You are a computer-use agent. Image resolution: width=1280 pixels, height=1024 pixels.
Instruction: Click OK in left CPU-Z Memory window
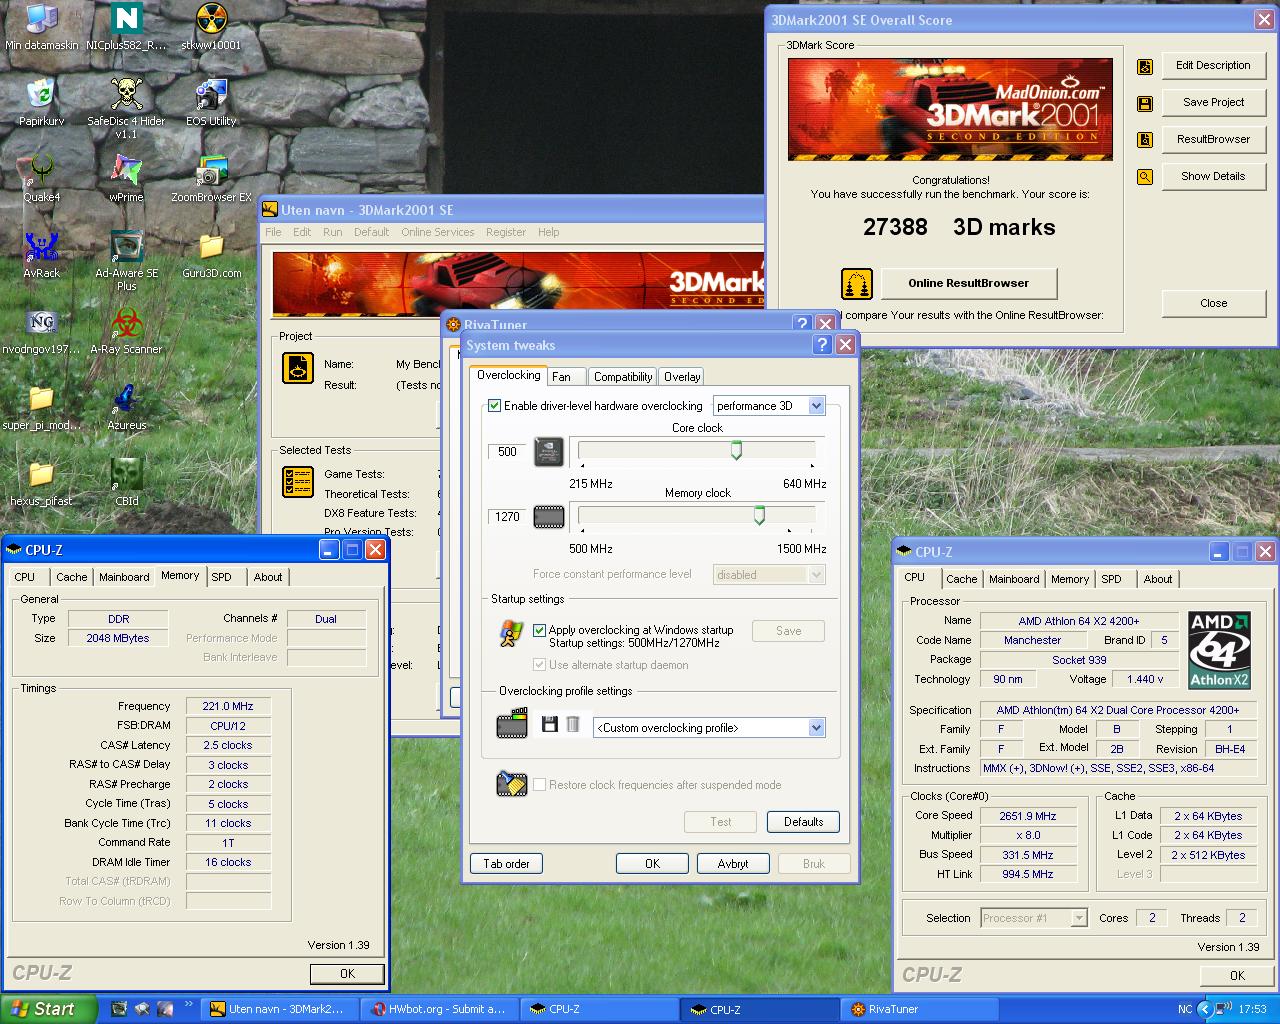tap(347, 973)
